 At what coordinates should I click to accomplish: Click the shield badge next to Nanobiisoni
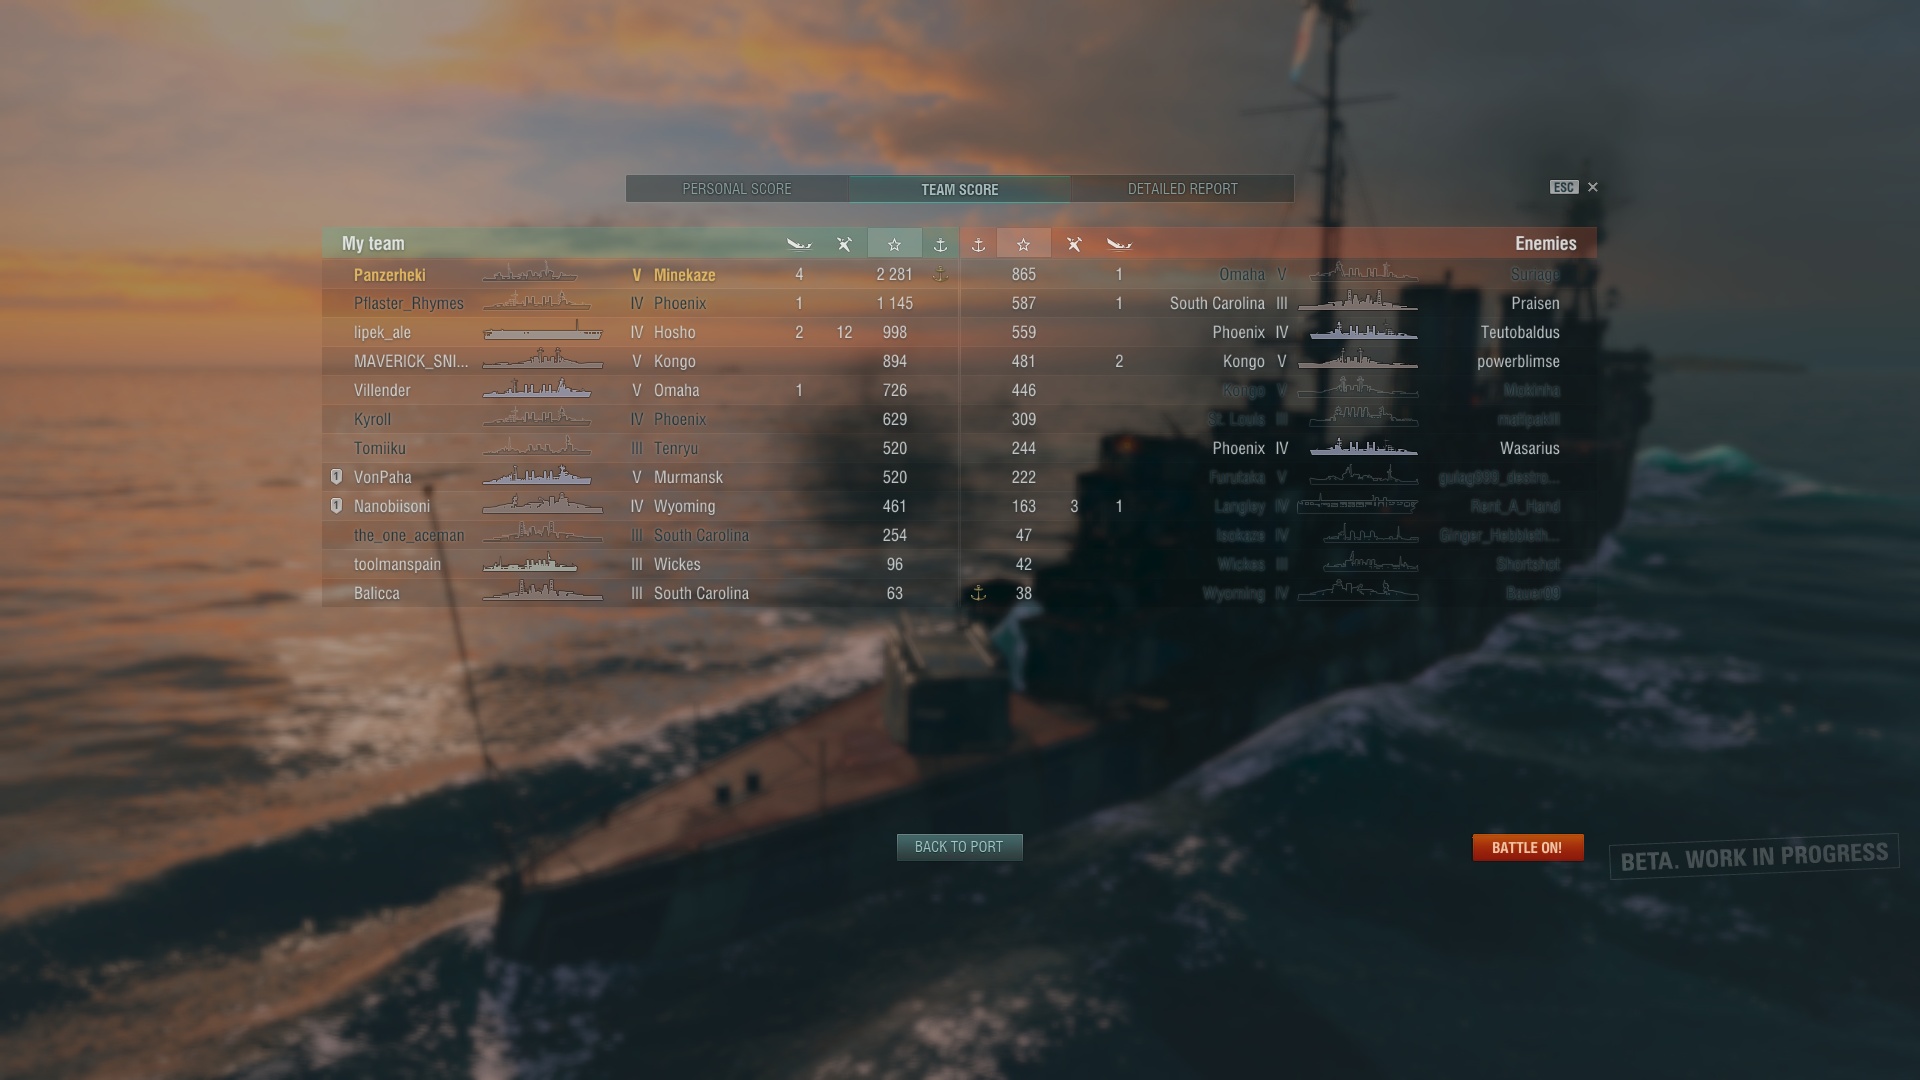[336, 506]
